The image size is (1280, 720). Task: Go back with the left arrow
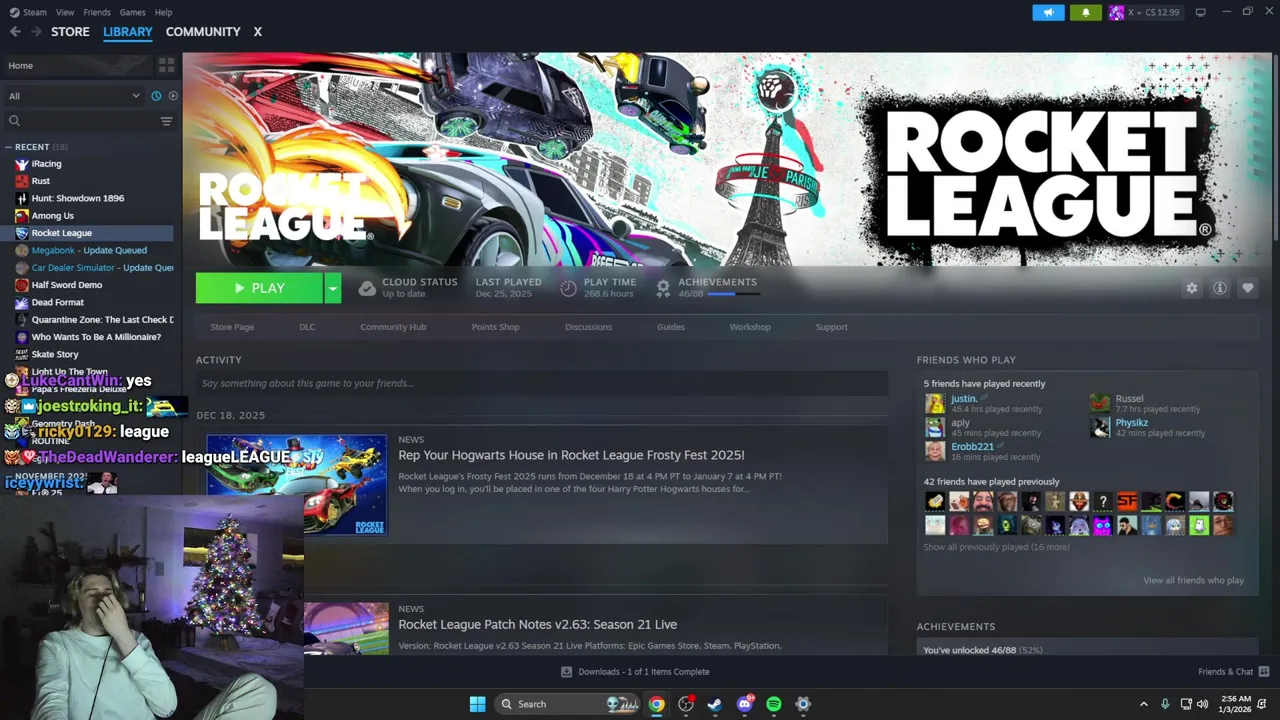click(15, 32)
